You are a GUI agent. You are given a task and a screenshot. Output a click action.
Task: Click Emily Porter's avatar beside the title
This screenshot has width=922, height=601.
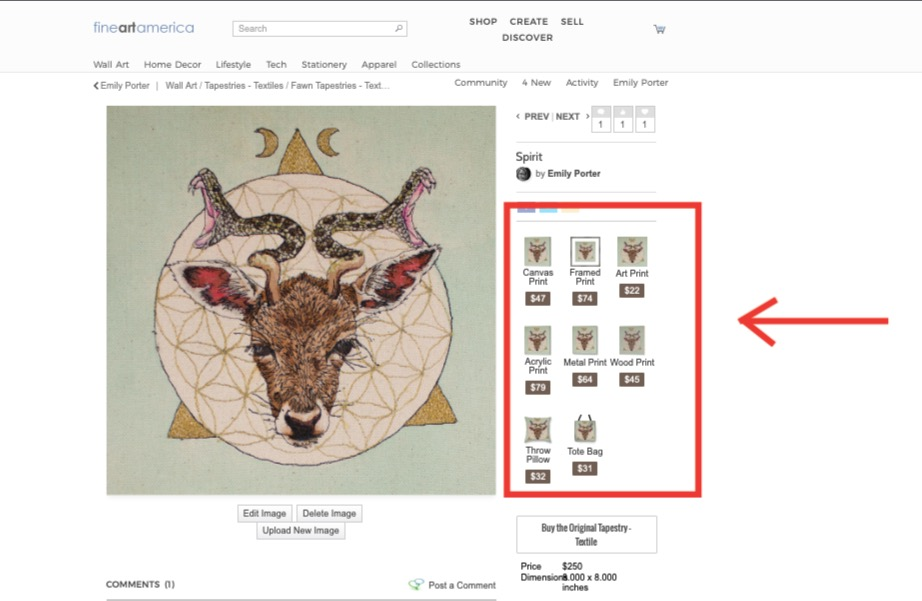(523, 174)
